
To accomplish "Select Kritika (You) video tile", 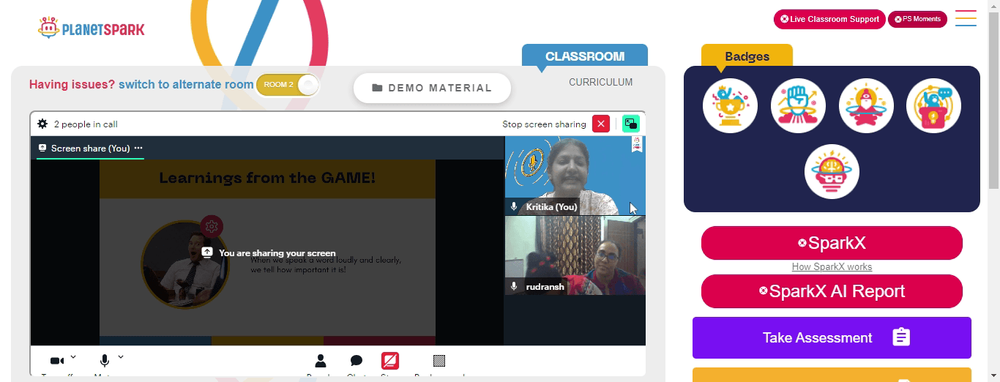I will pyautogui.click(x=575, y=175).
